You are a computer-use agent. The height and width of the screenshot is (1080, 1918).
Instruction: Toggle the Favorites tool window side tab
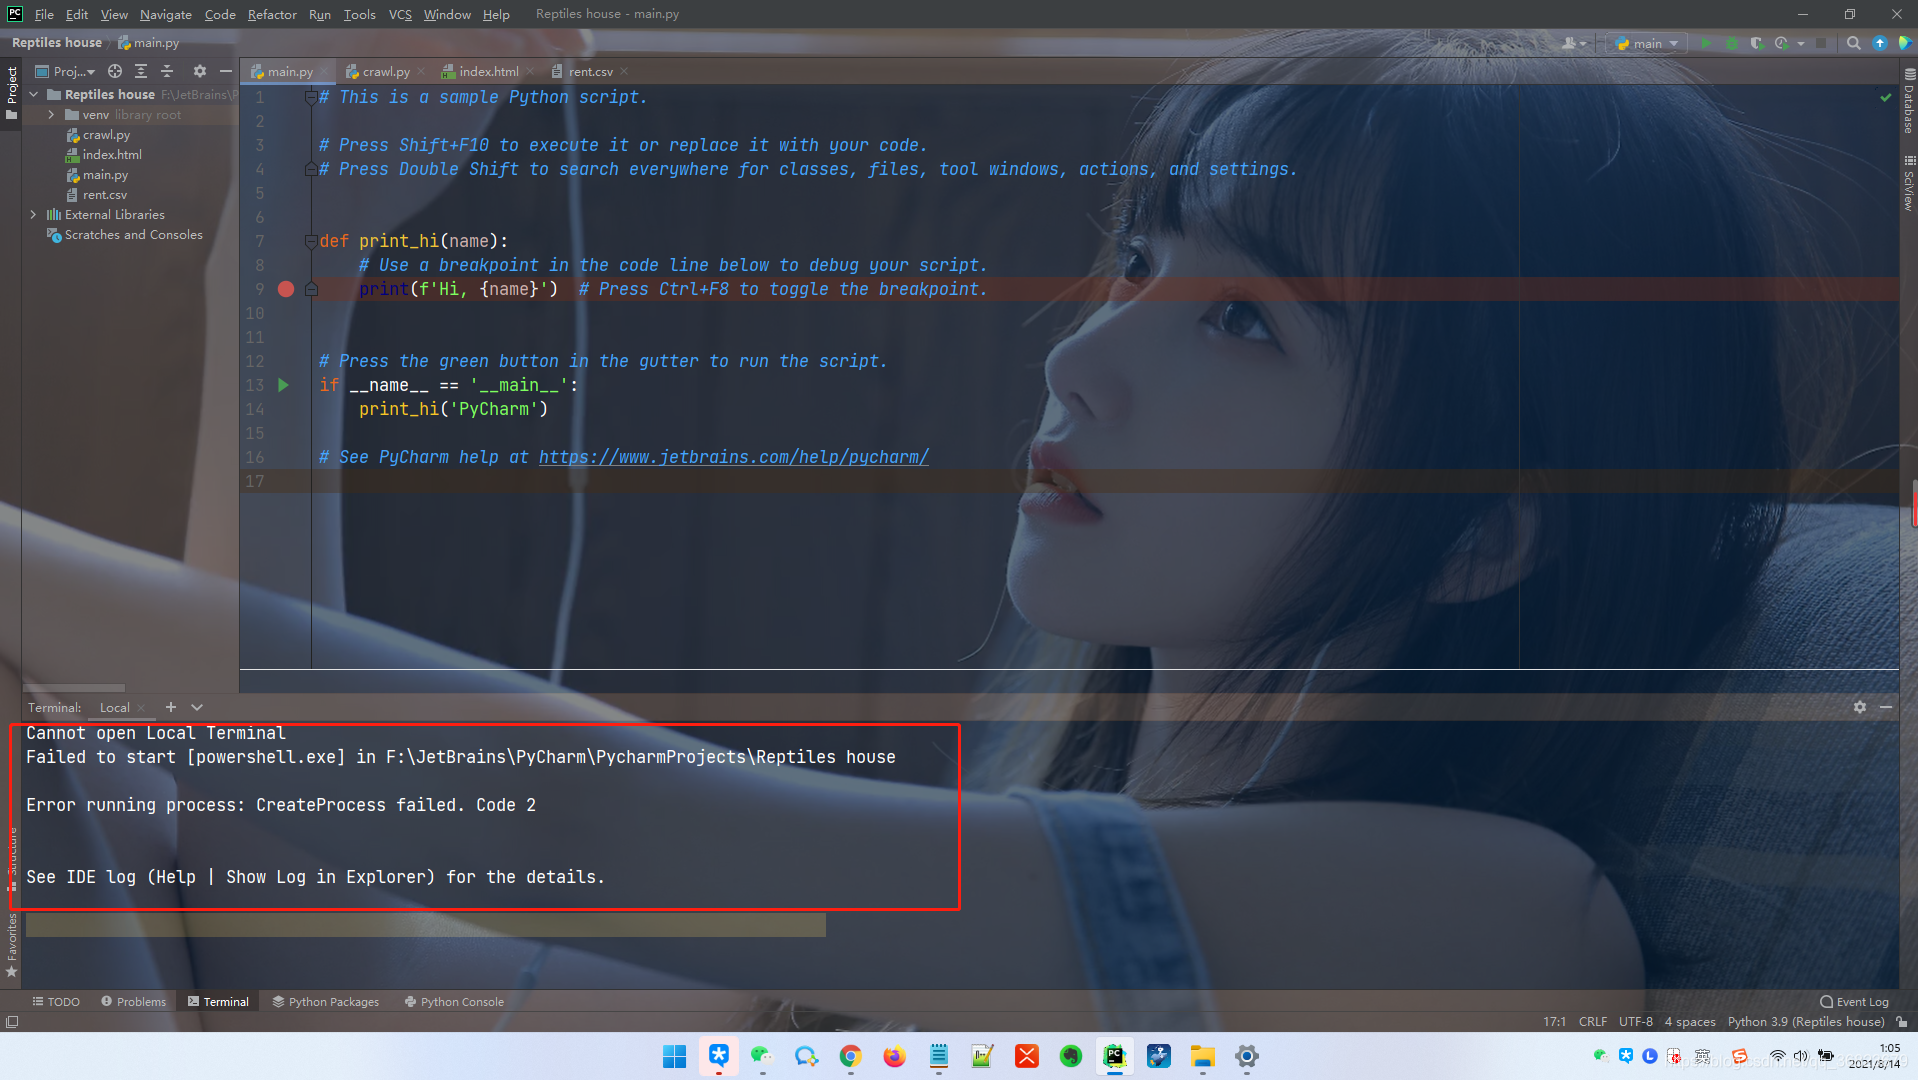12,944
